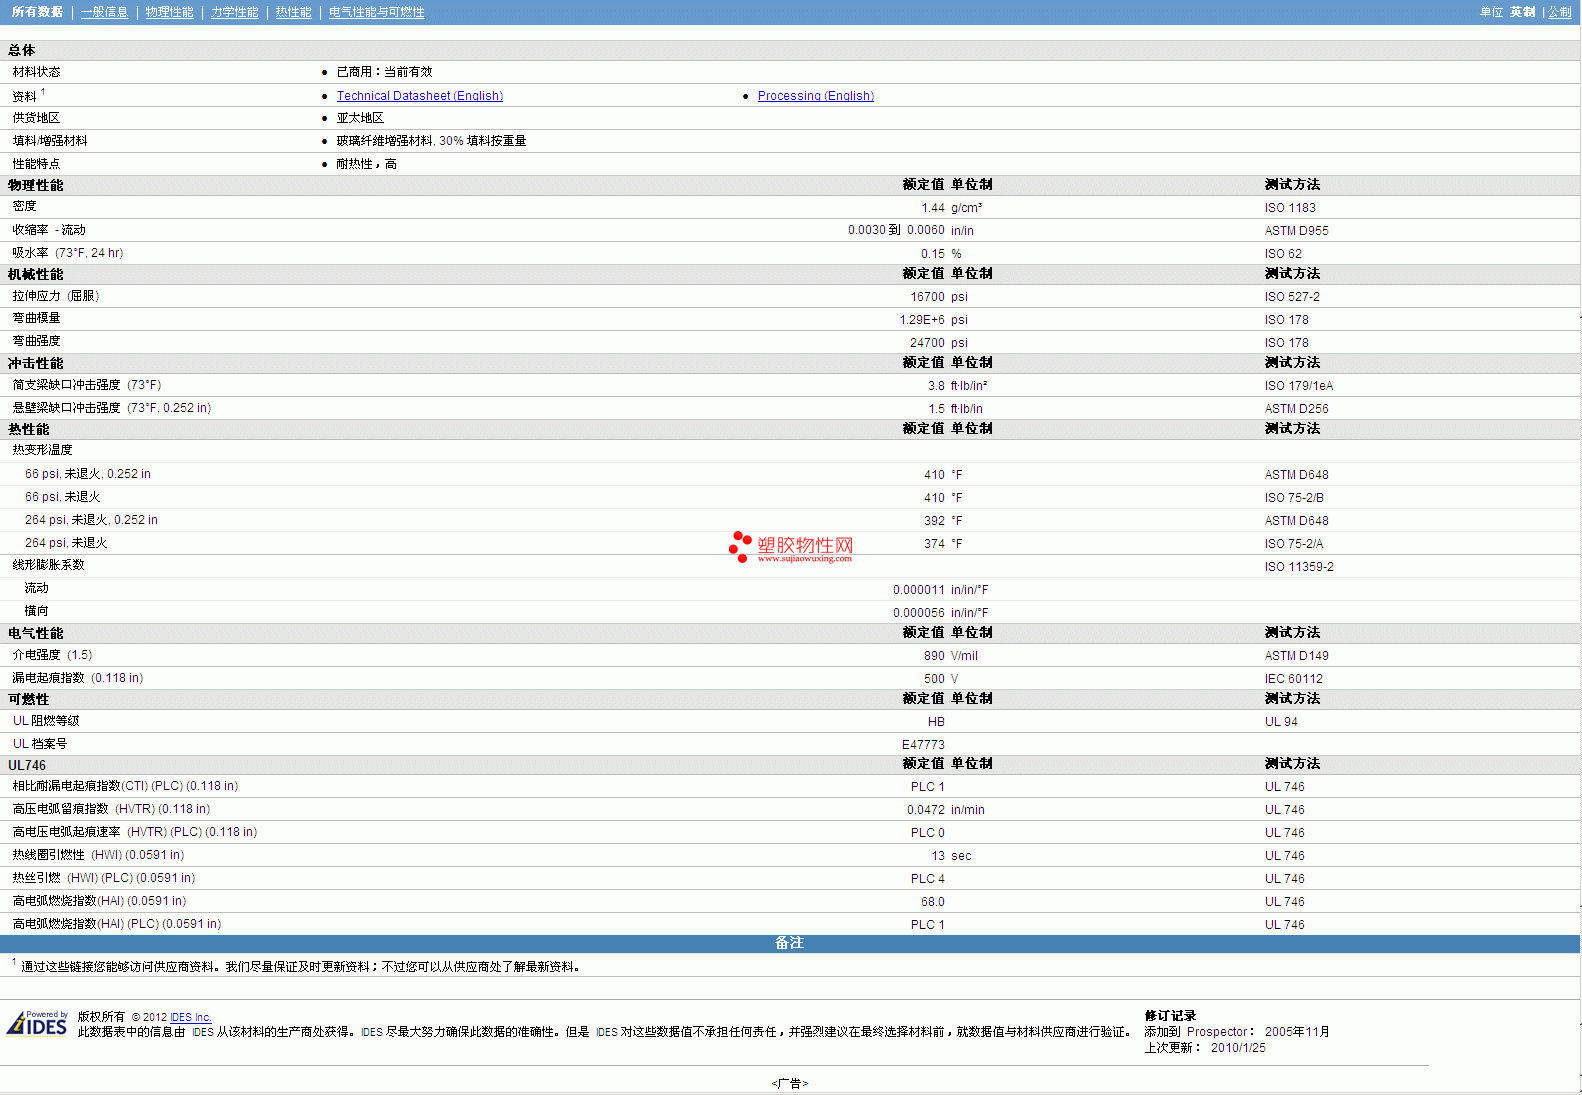Open the 物理性能 tab
This screenshot has height=1095, width=1582.
pos(169,12)
